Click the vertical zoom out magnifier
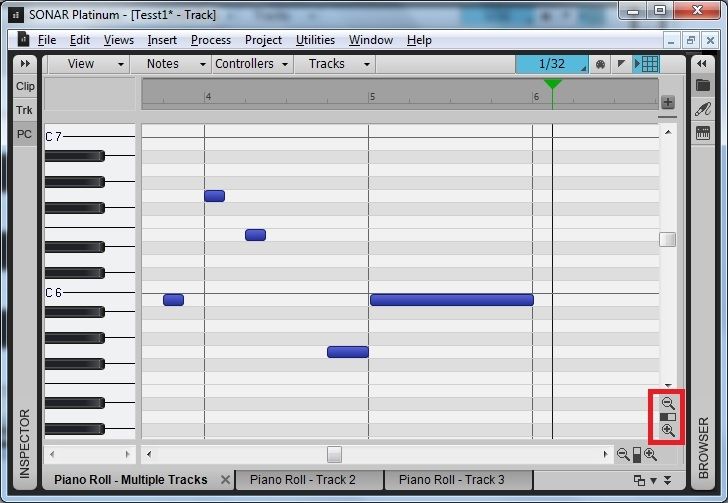Screen dimensions: 728x503 [x=668, y=402]
